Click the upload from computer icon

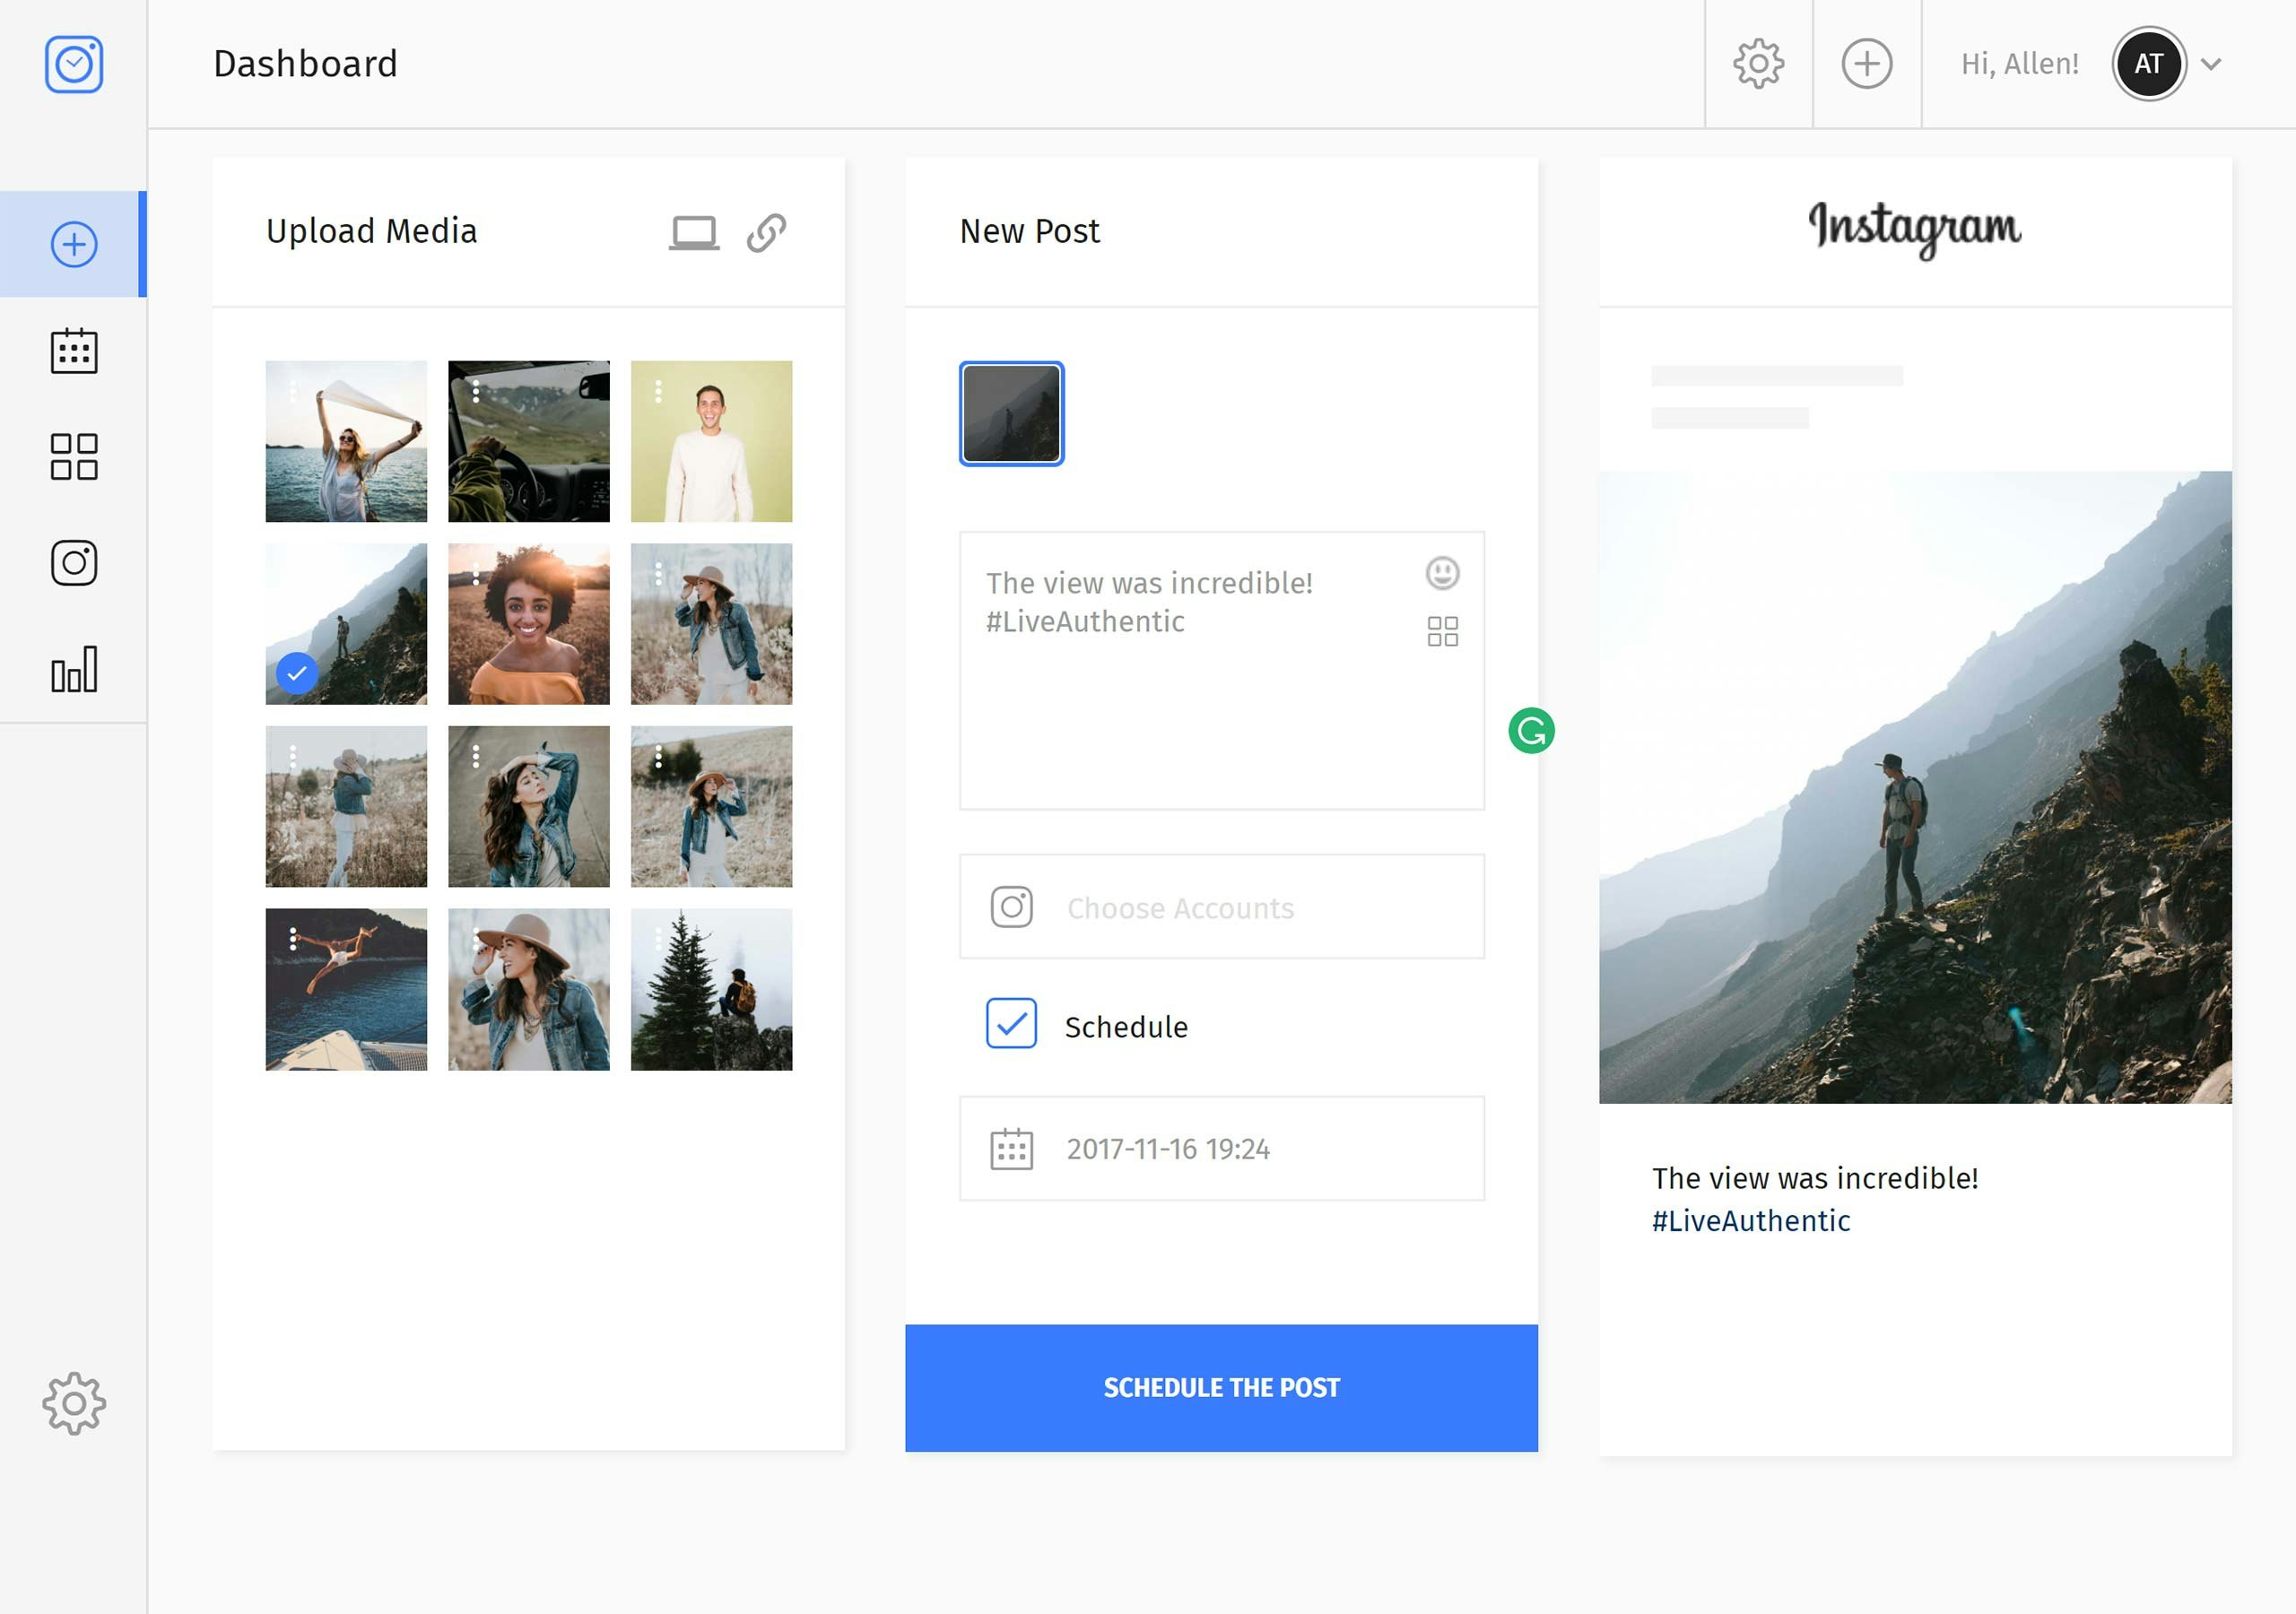(x=696, y=231)
